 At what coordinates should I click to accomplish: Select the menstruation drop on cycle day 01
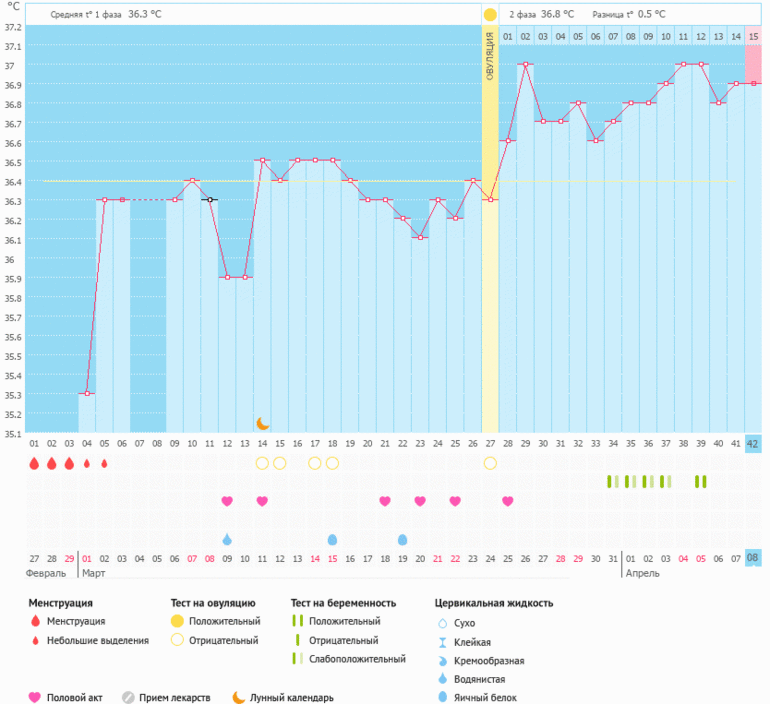(34, 463)
